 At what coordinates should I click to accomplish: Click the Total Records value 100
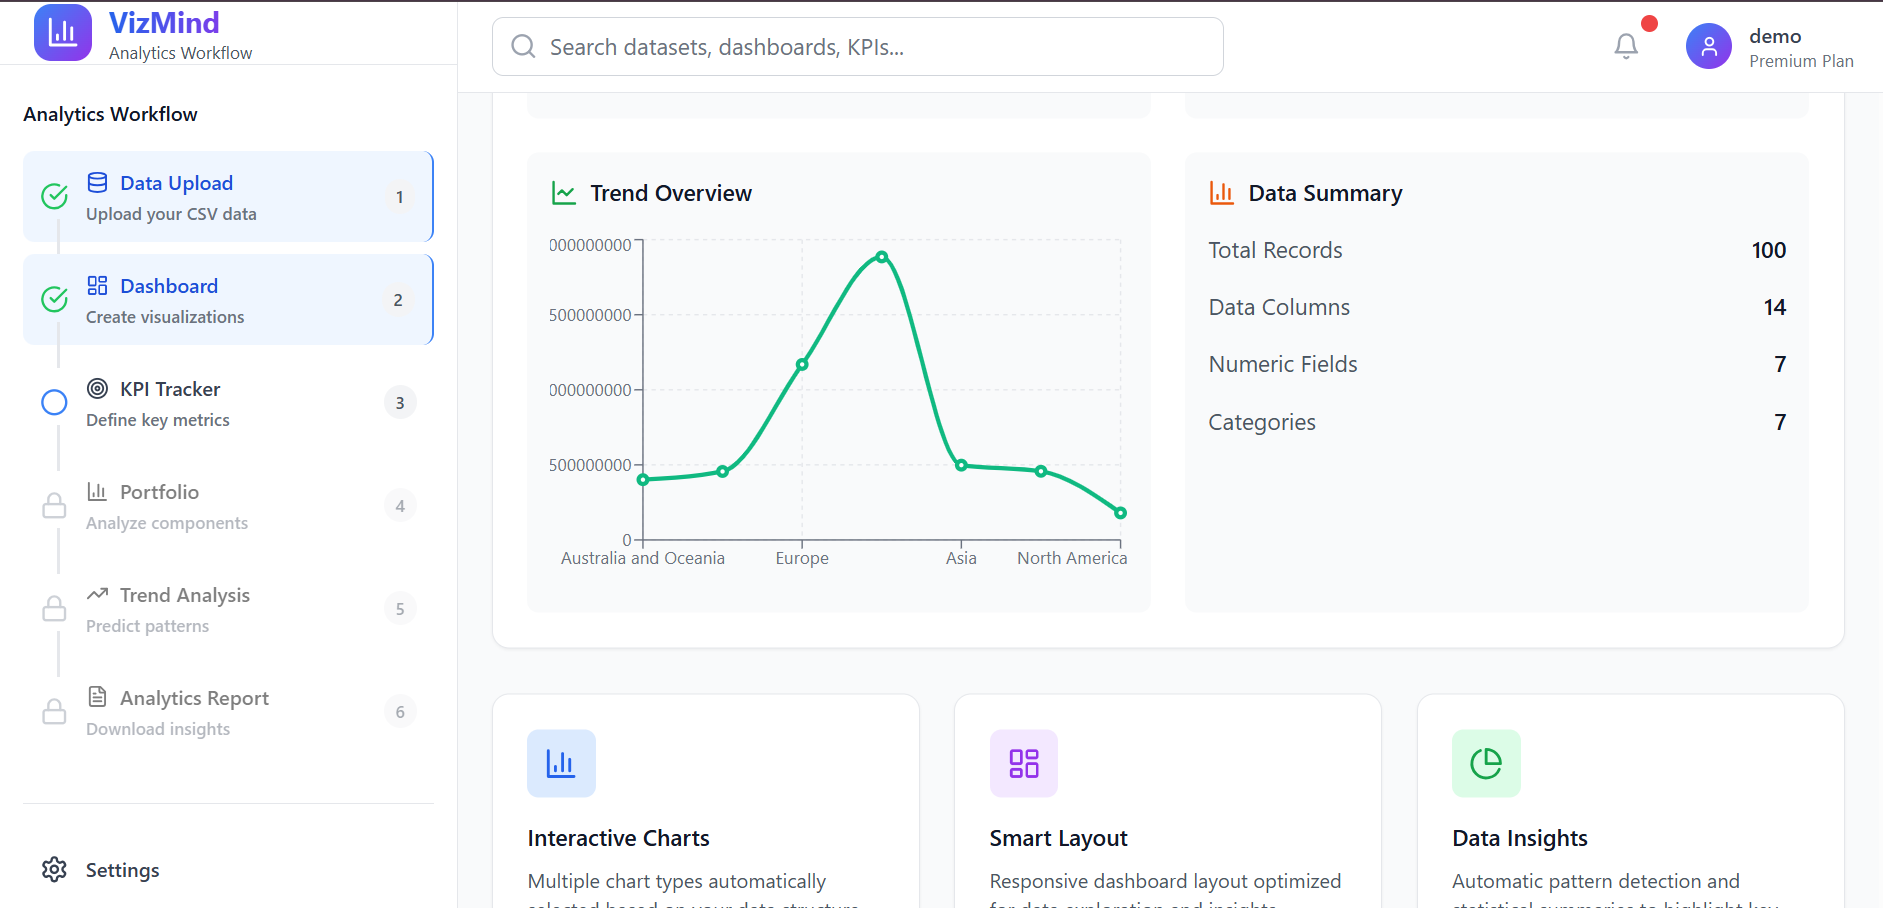click(1769, 250)
